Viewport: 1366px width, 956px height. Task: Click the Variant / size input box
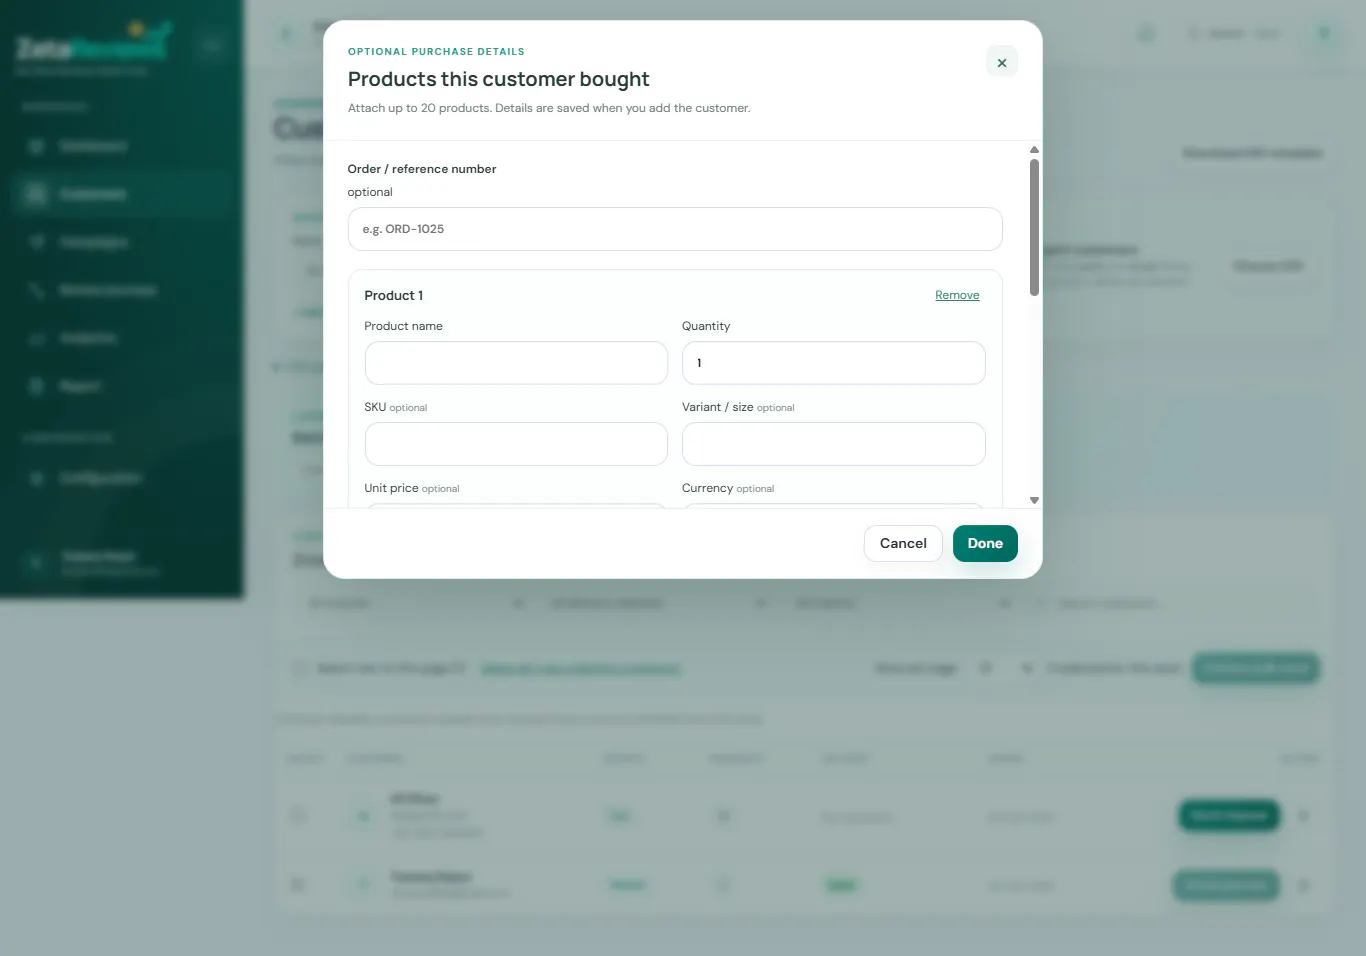(833, 444)
